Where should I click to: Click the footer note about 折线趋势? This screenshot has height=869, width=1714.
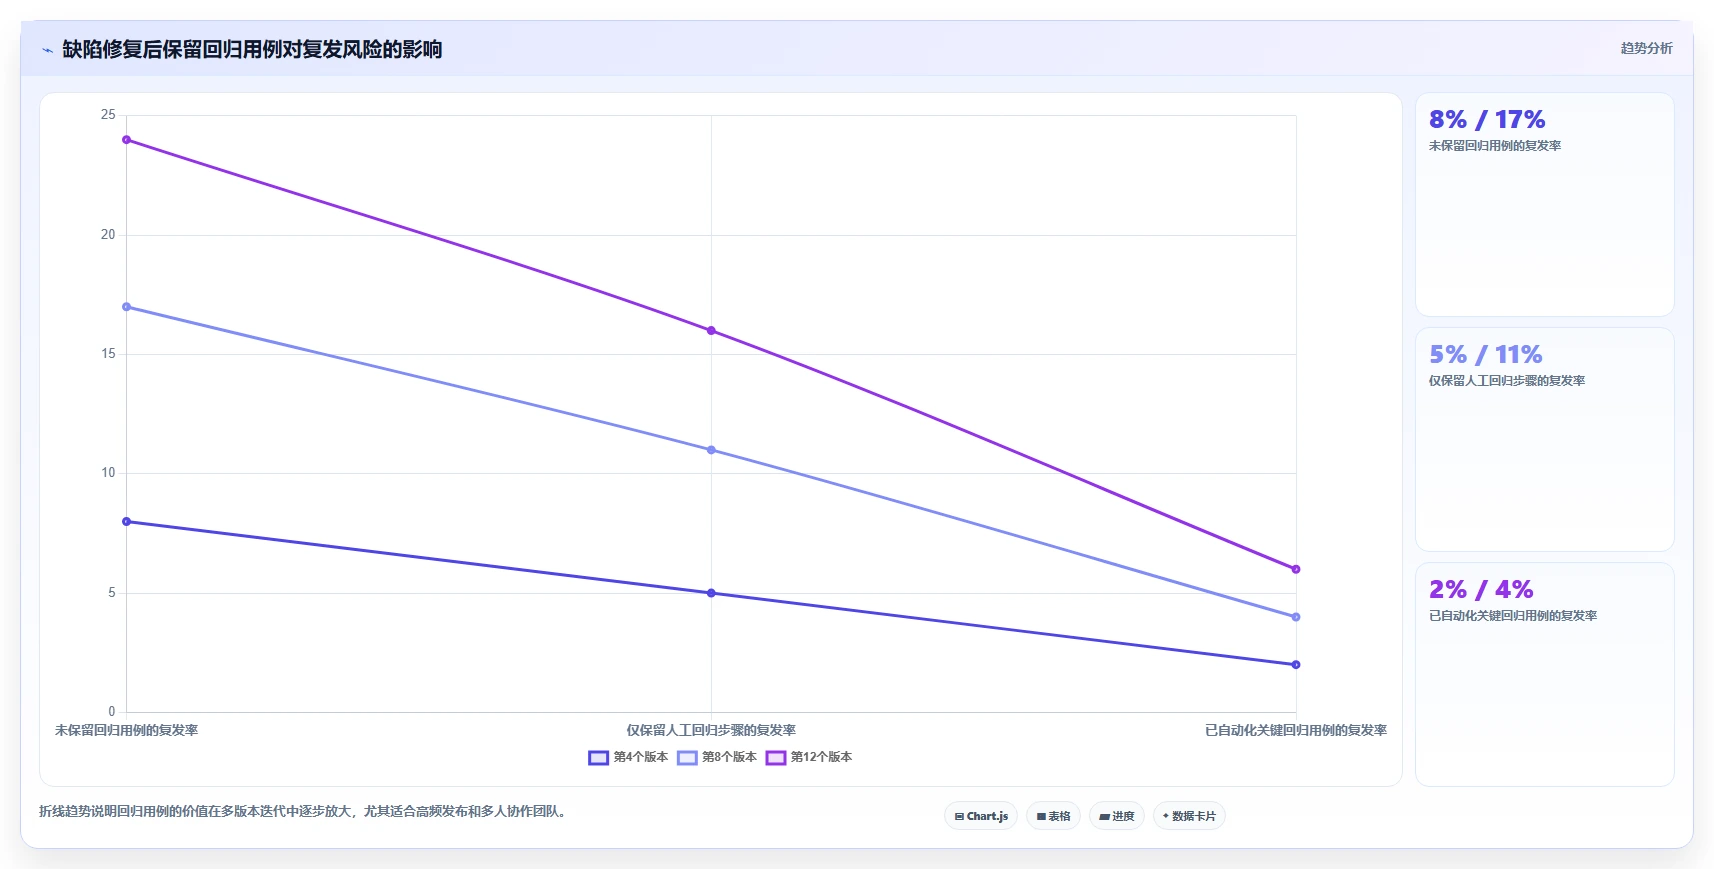pos(305,811)
